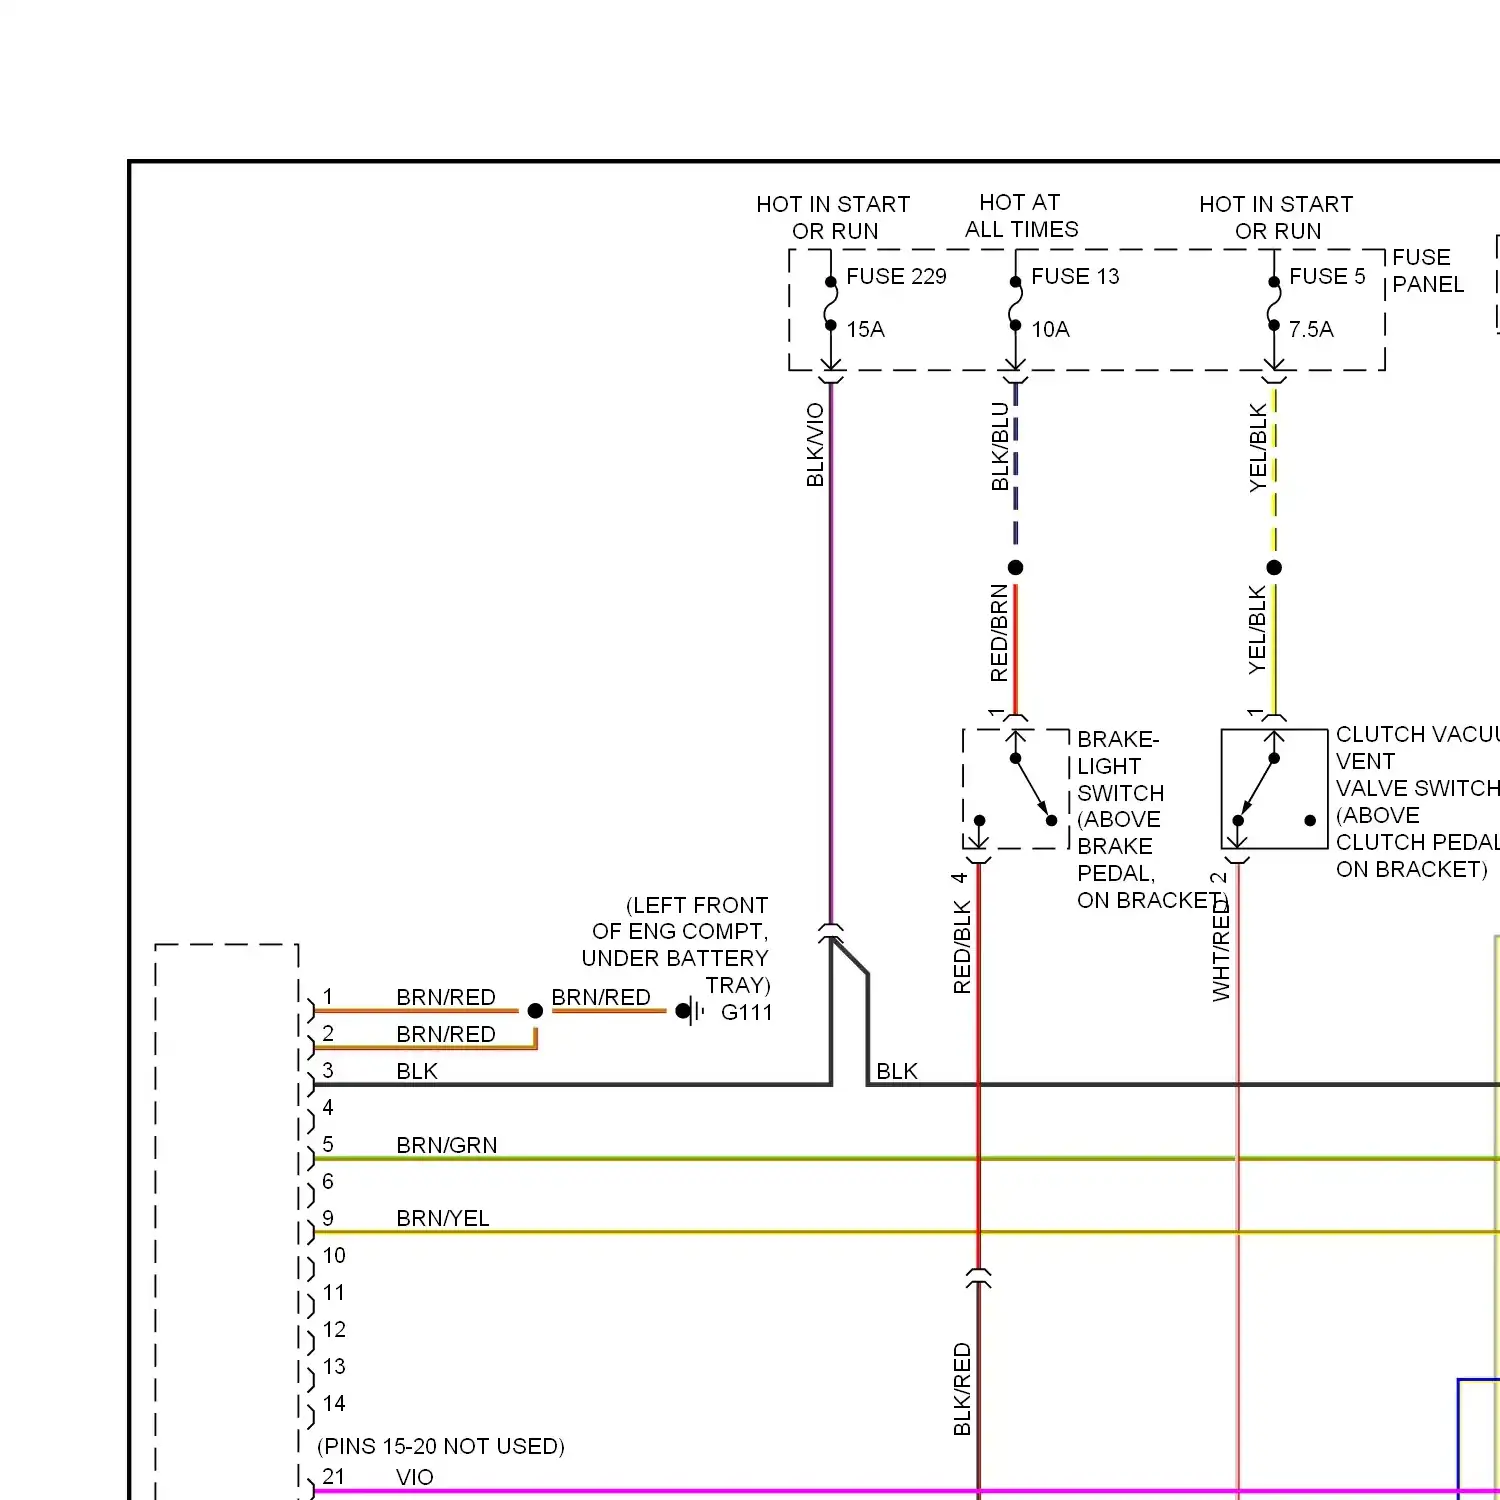The width and height of the screenshot is (1500, 1500).
Task: Click the ground symbol next to G111
Action: (x=689, y=1011)
